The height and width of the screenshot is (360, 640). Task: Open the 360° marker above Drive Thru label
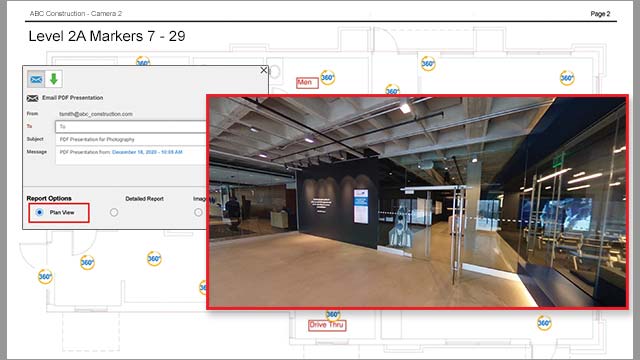pos(333,315)
